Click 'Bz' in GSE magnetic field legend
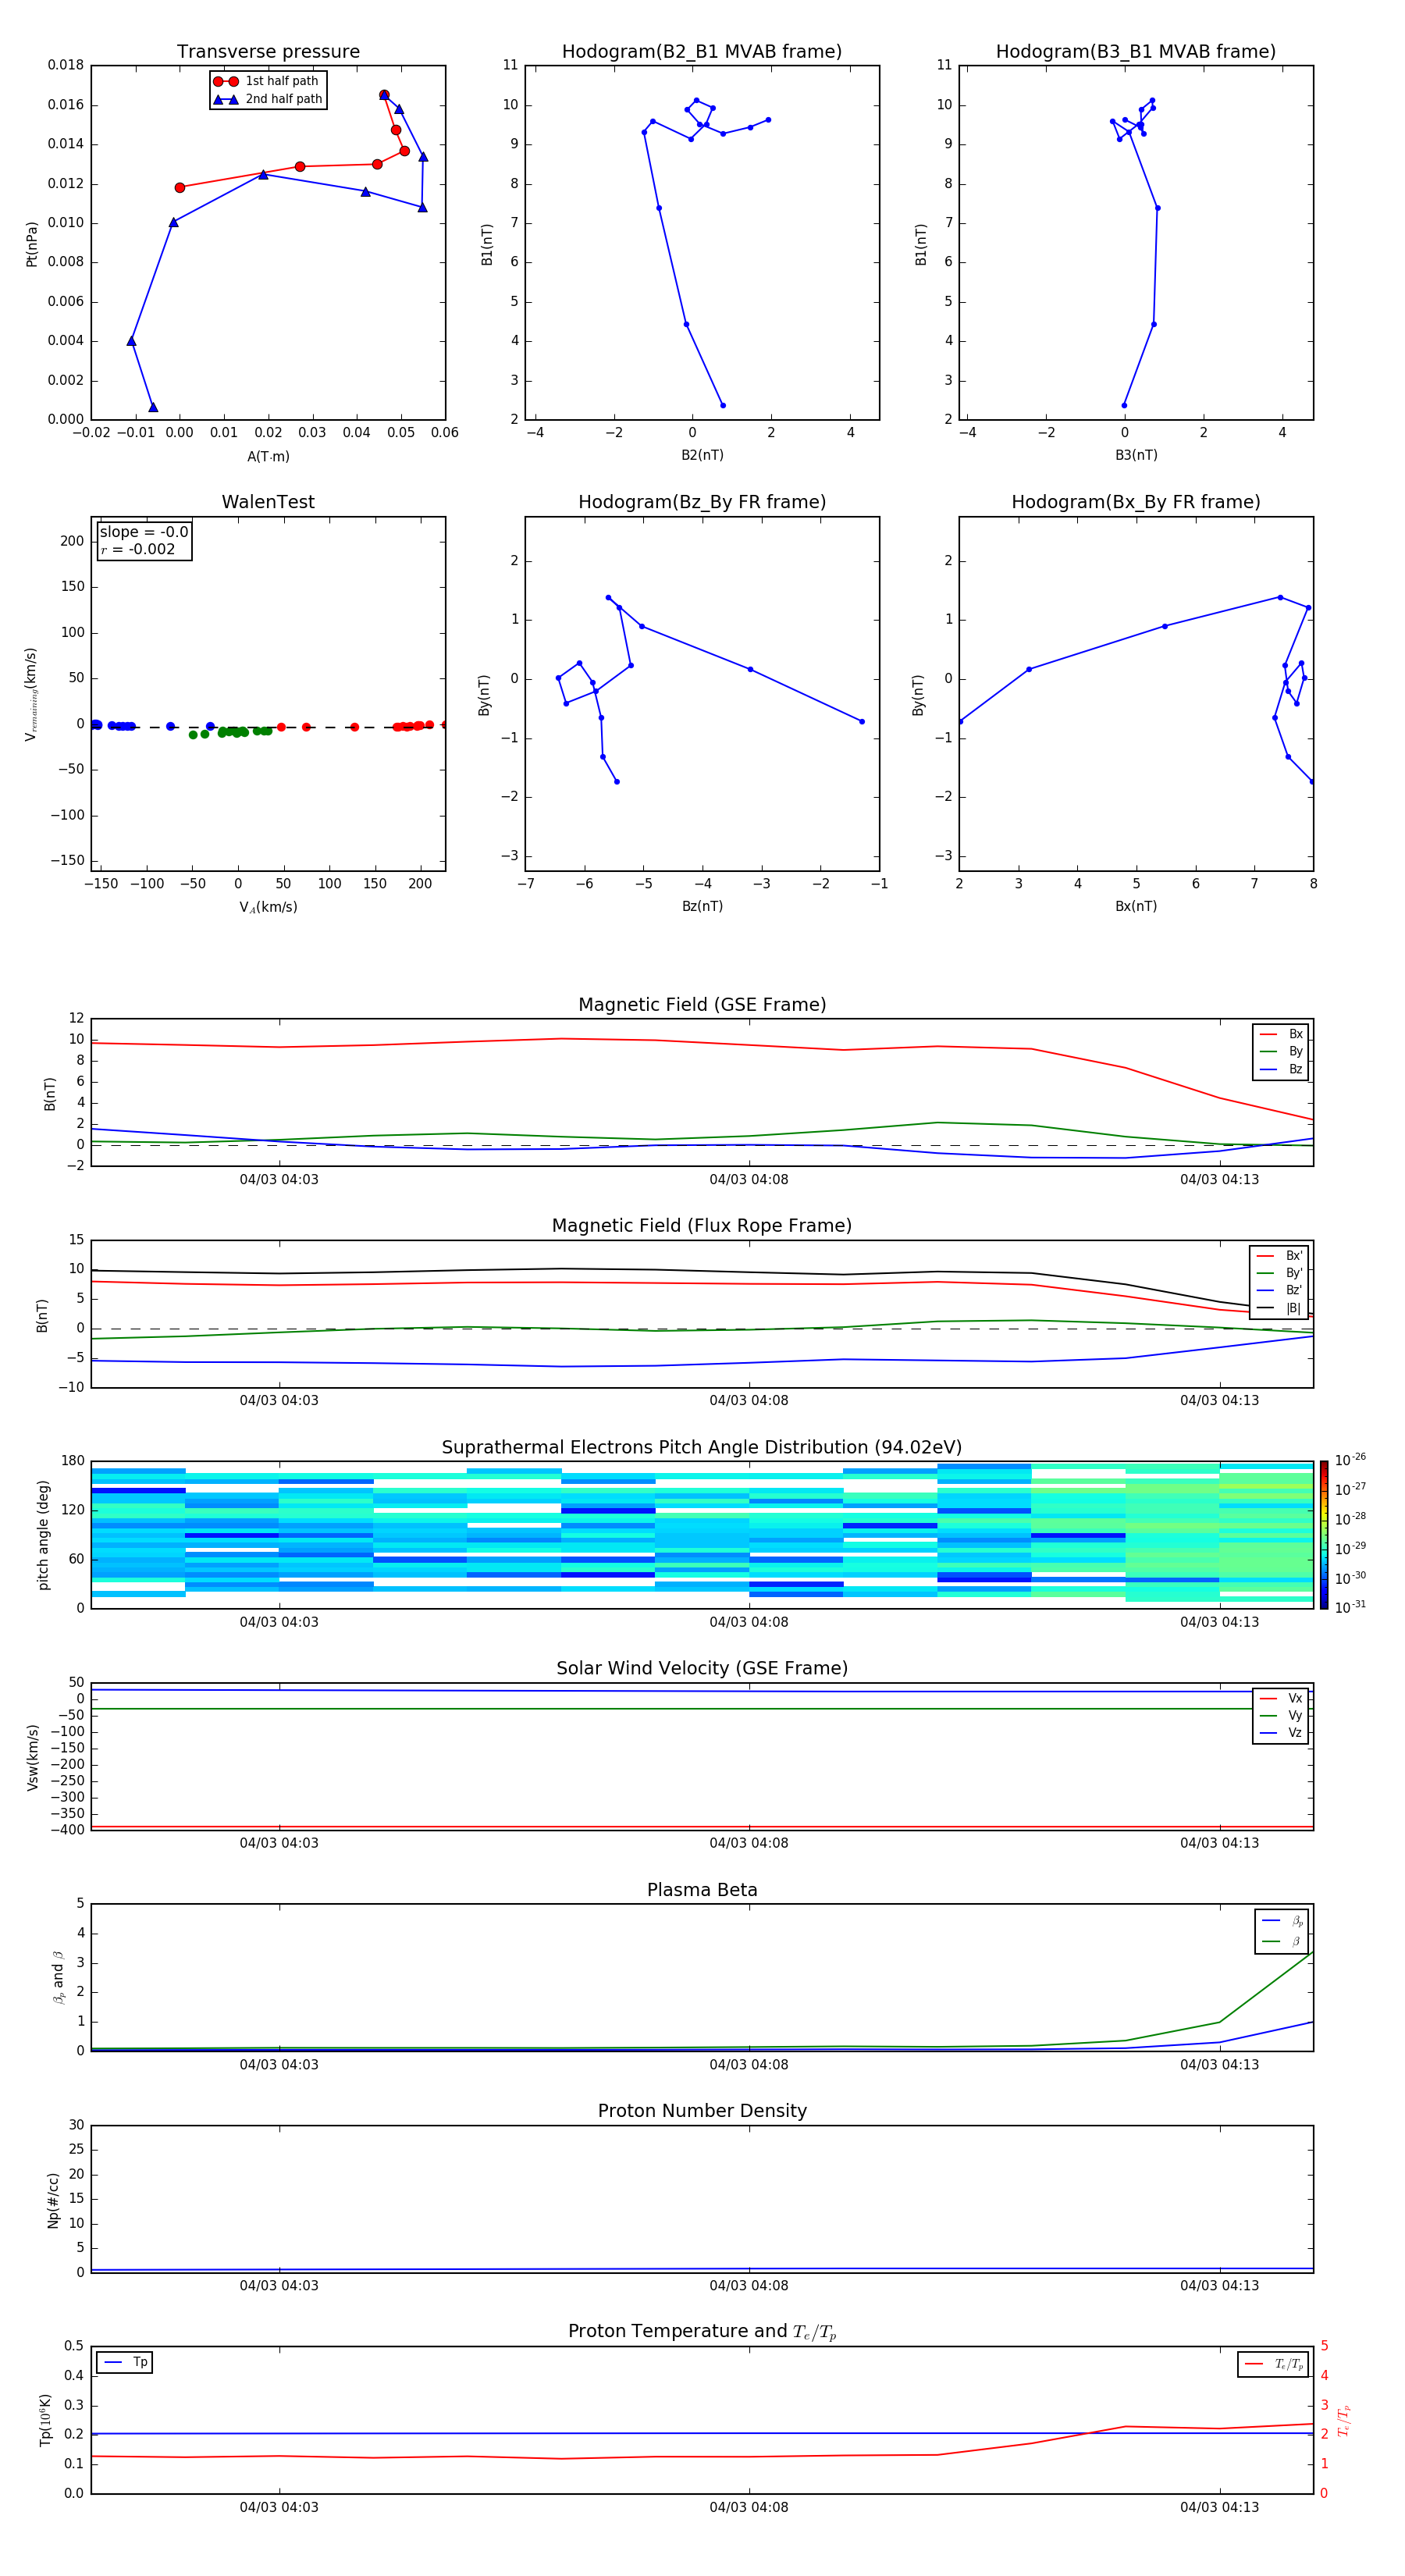 [x=1281, y=1069]
